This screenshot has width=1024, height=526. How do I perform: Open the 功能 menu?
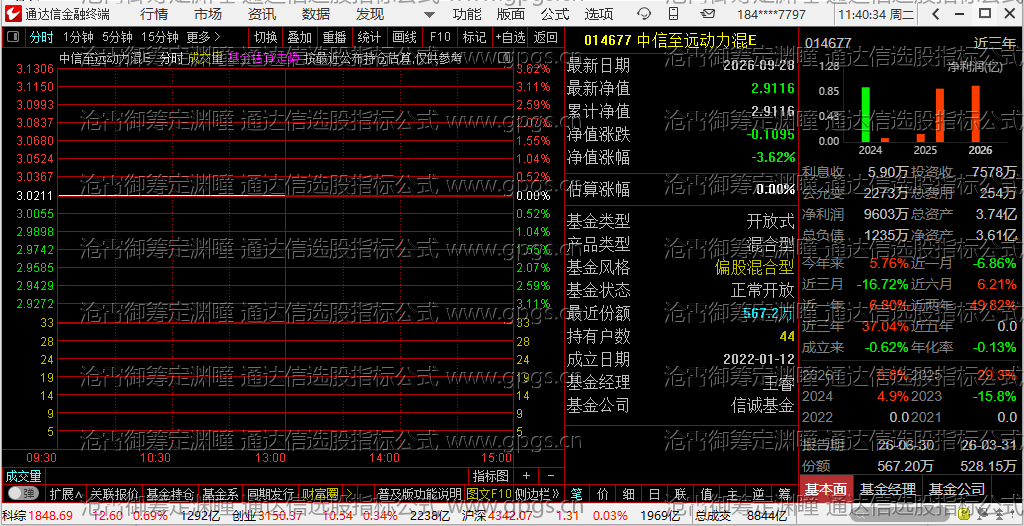(x=467, y=14)
